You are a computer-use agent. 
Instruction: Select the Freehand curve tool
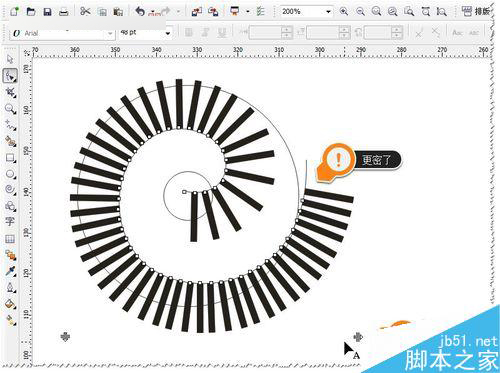point(10,125)
